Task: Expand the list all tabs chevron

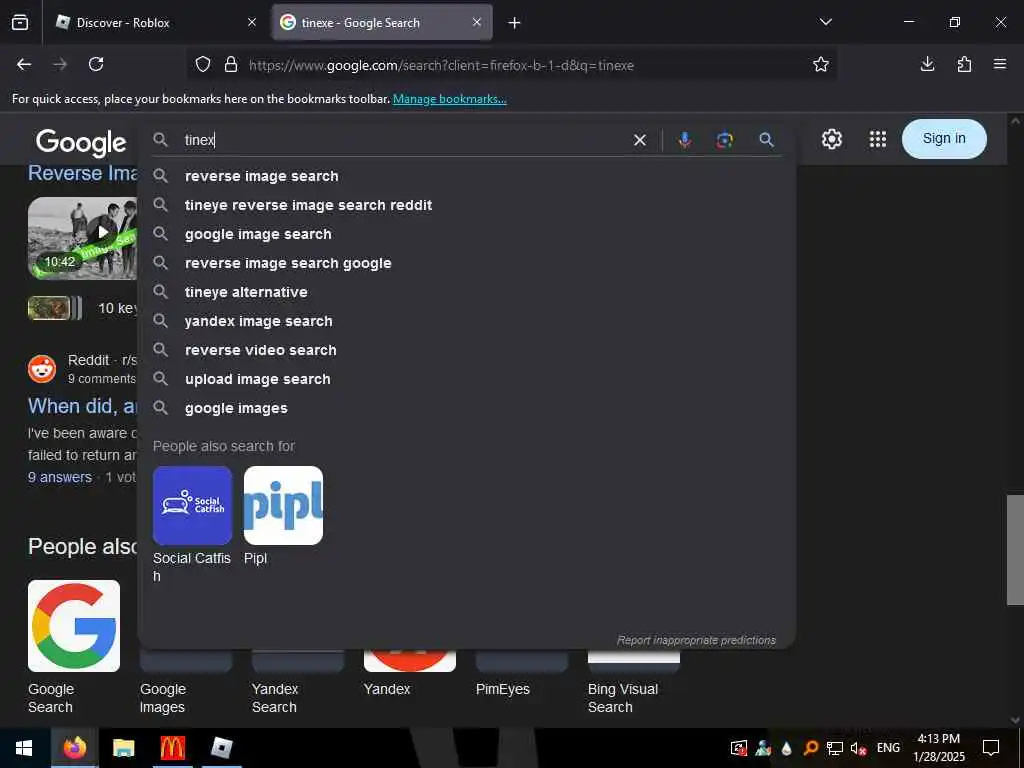Action: coord(825,22)
